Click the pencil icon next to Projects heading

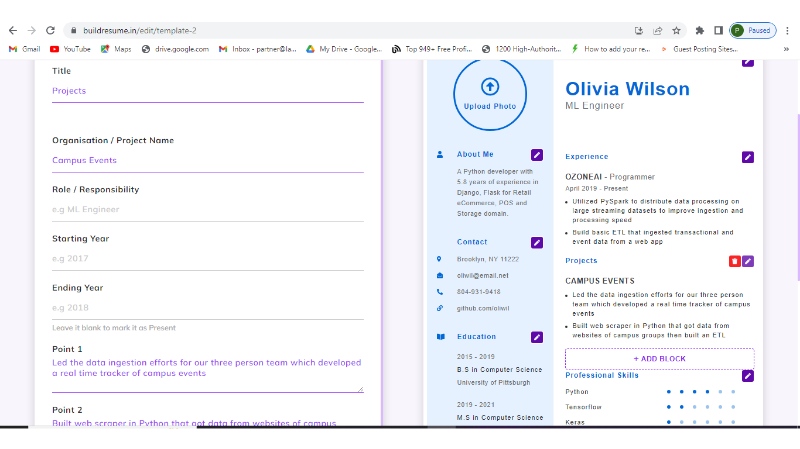pyautogui.click(x=748, y=261)
